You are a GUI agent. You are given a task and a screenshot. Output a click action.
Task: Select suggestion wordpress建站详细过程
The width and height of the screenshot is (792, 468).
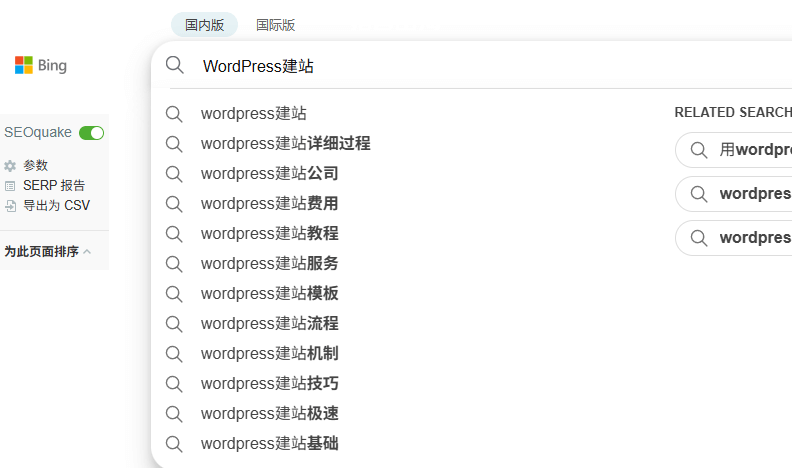click(x=285, y=143)
